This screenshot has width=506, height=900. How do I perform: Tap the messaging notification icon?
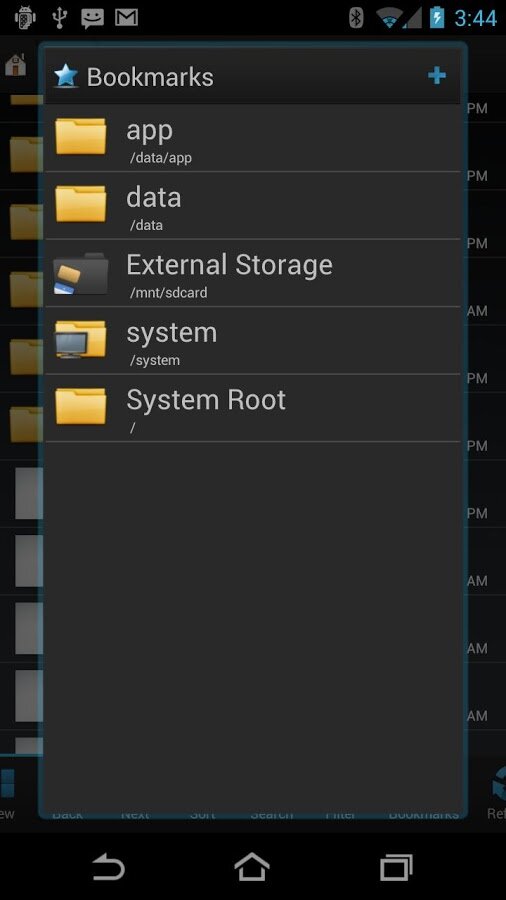click(92, 18)
